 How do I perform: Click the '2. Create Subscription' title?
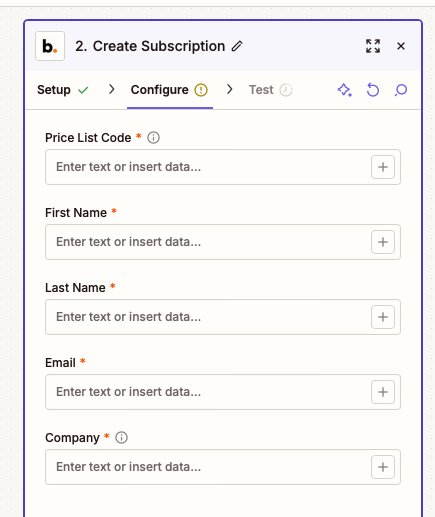click(150, 46)
